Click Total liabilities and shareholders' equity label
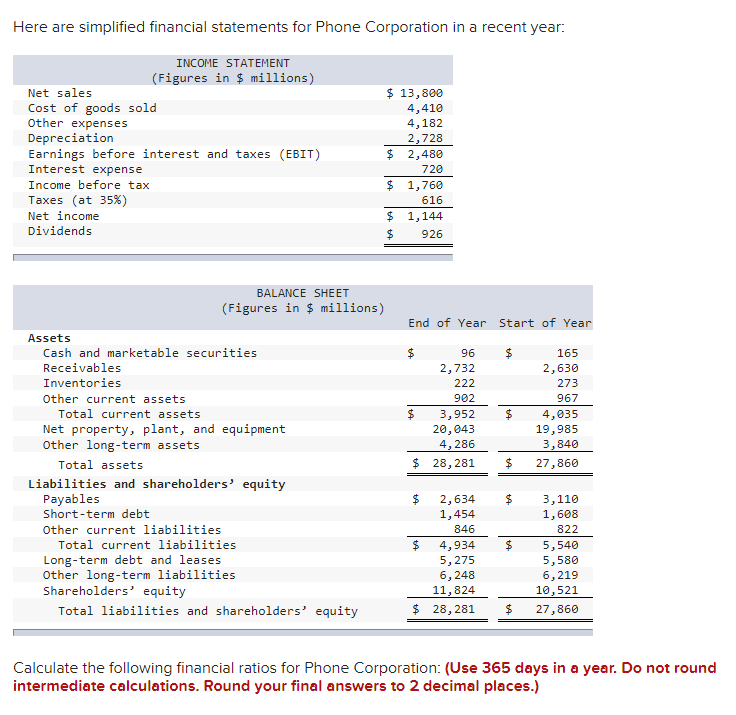This screenshot has width=736, height=715. point(207,611)
